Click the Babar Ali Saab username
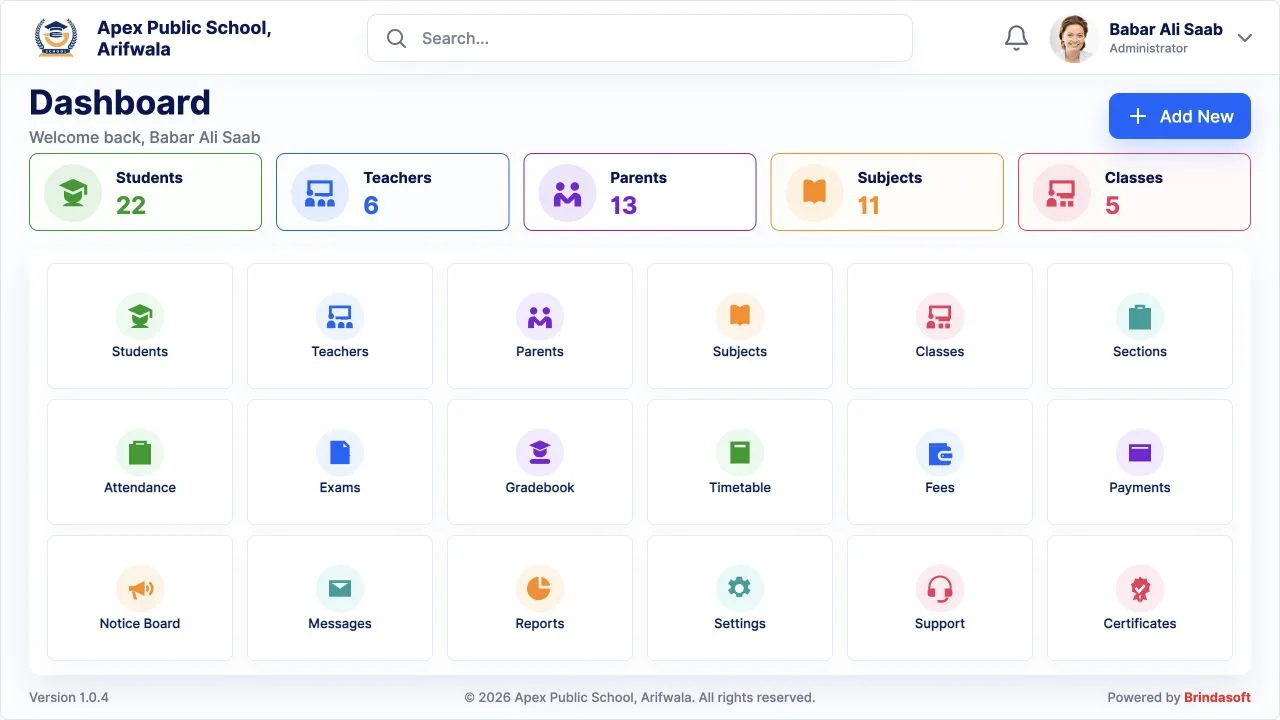 1166,29
